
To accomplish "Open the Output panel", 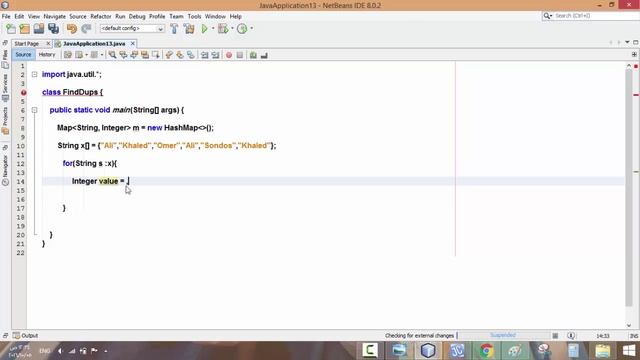I will click(x=25, y=336).
